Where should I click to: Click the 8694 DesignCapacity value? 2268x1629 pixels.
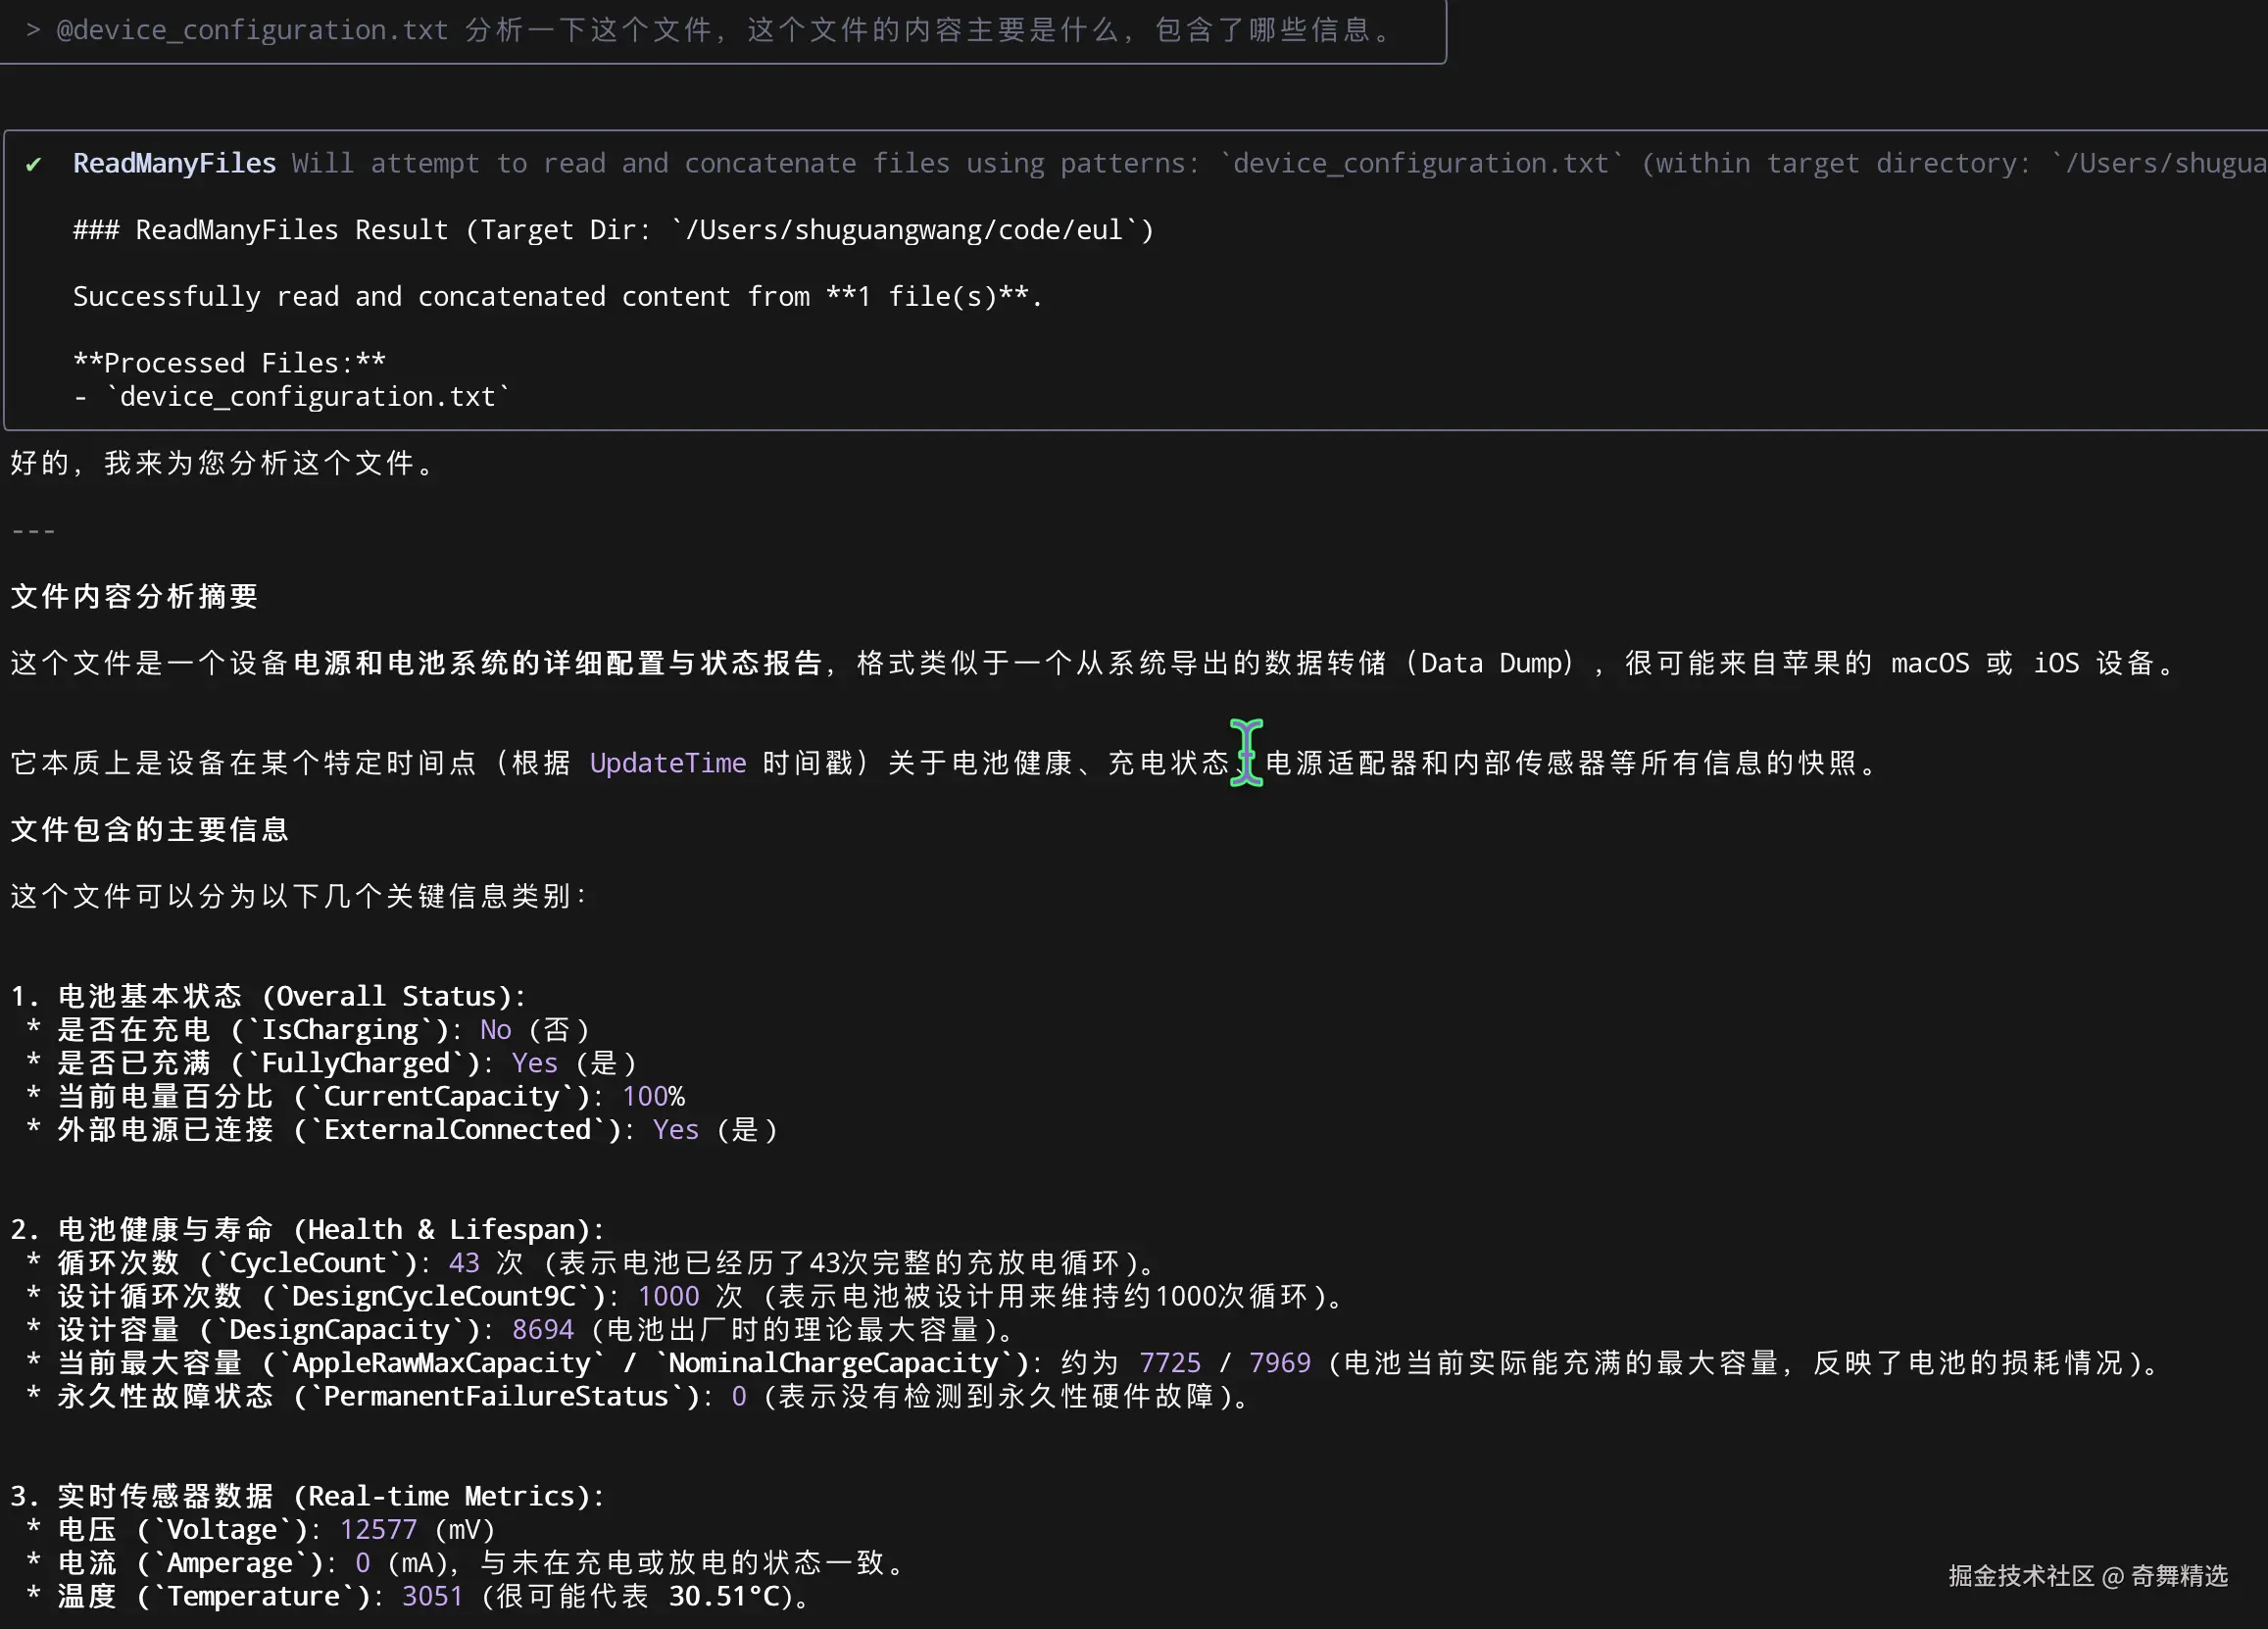[x=542, y=1330]
